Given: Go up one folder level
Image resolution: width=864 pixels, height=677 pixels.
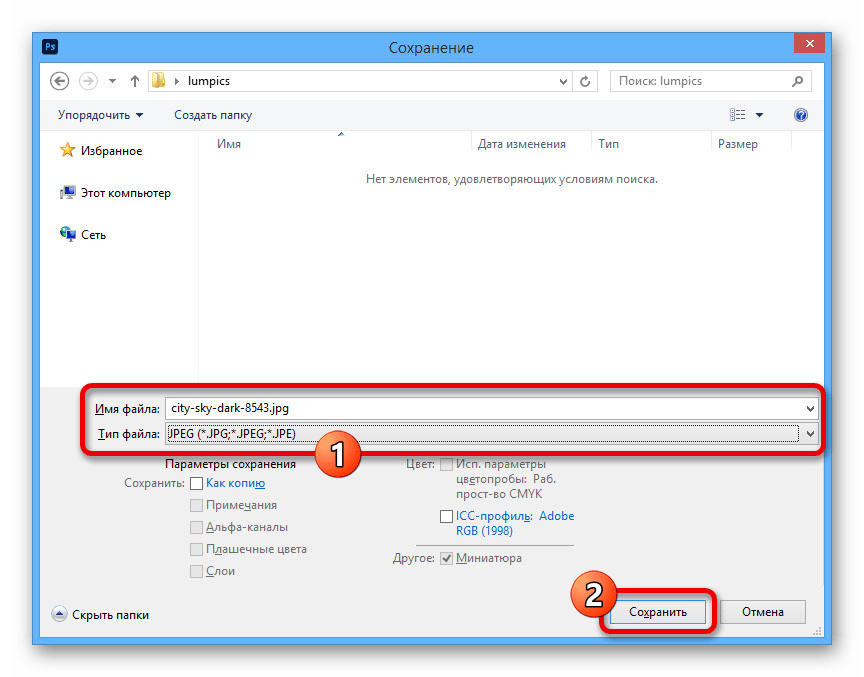Looking at the screenshot, I should point(134,82).
